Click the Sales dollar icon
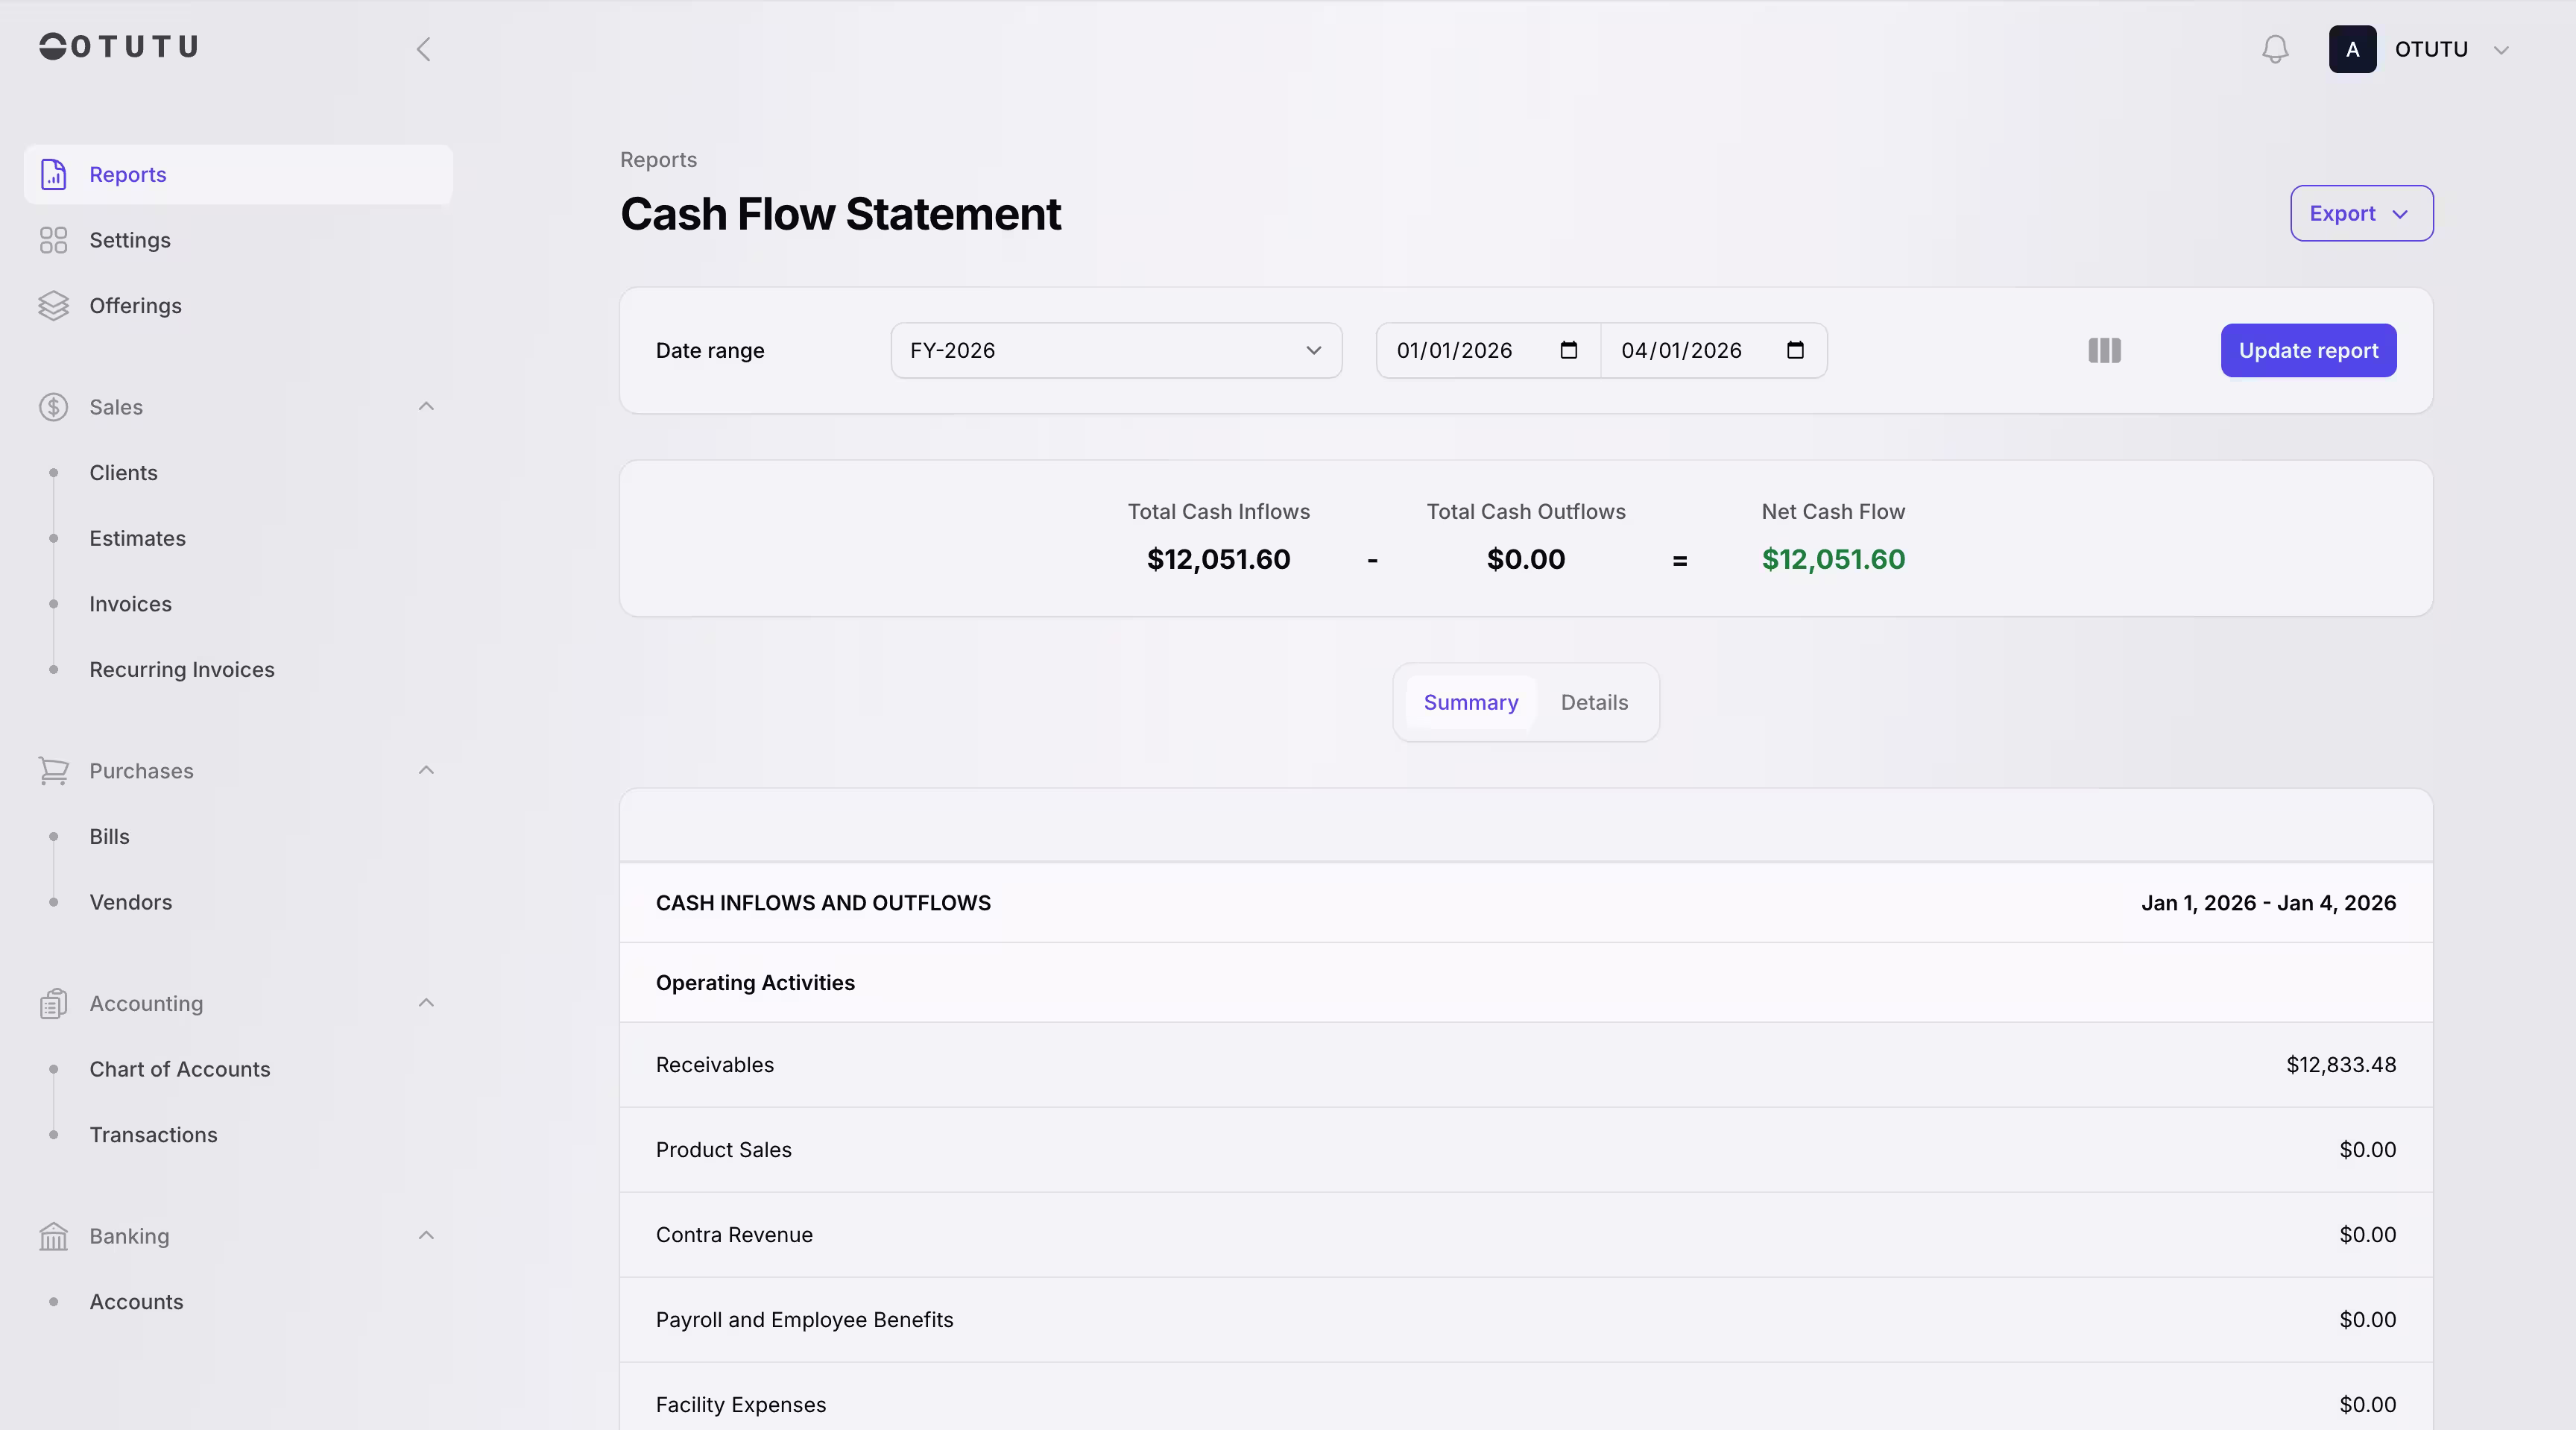 point(54,407)
